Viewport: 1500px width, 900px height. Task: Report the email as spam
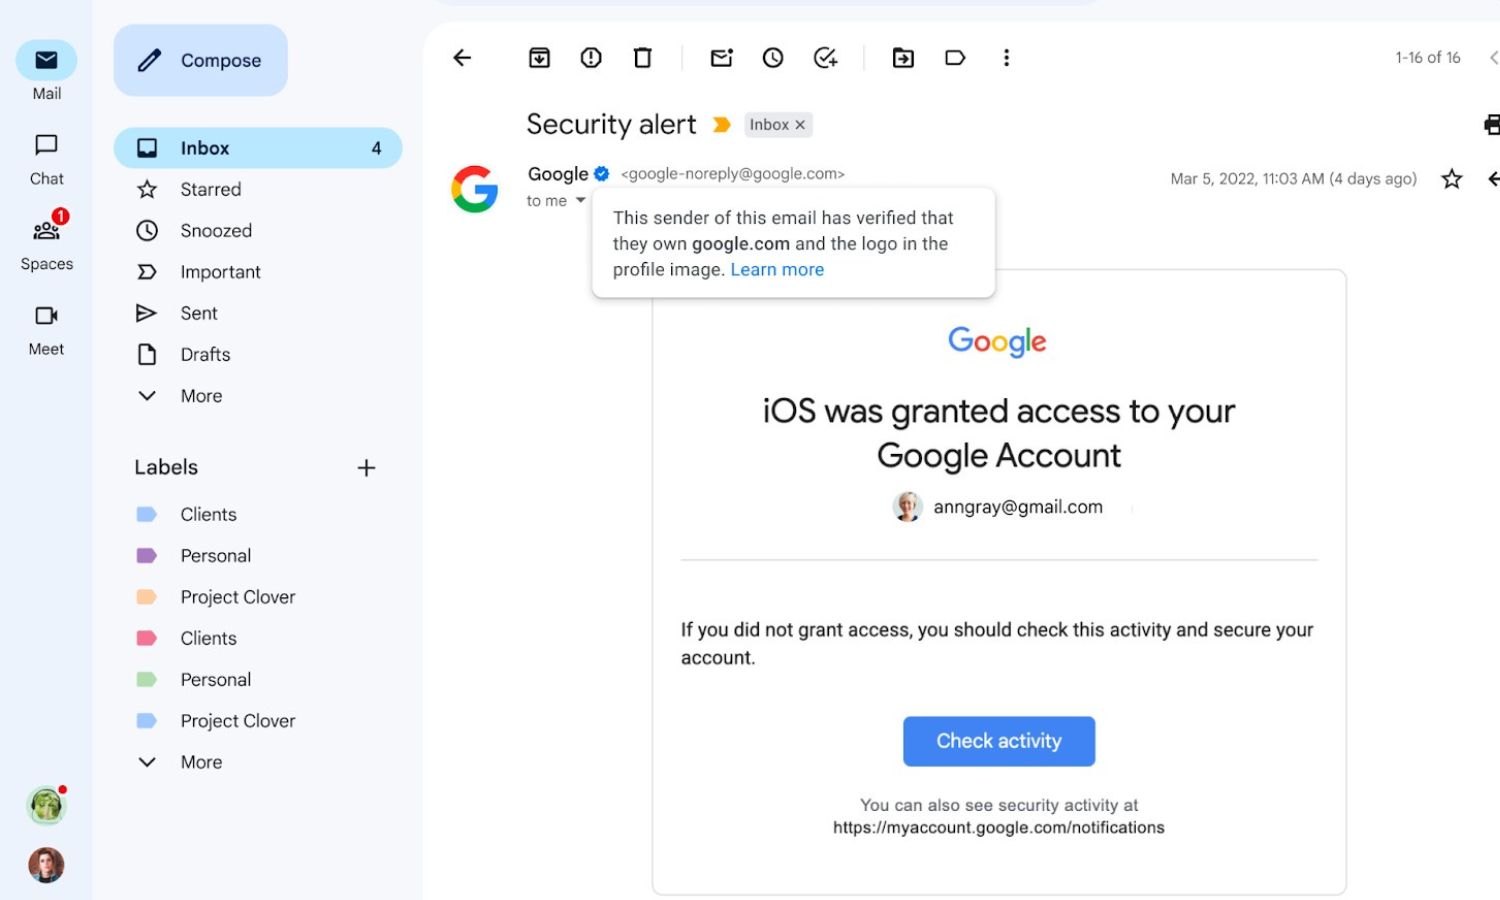pyautogui.click(x=591, y=58)
